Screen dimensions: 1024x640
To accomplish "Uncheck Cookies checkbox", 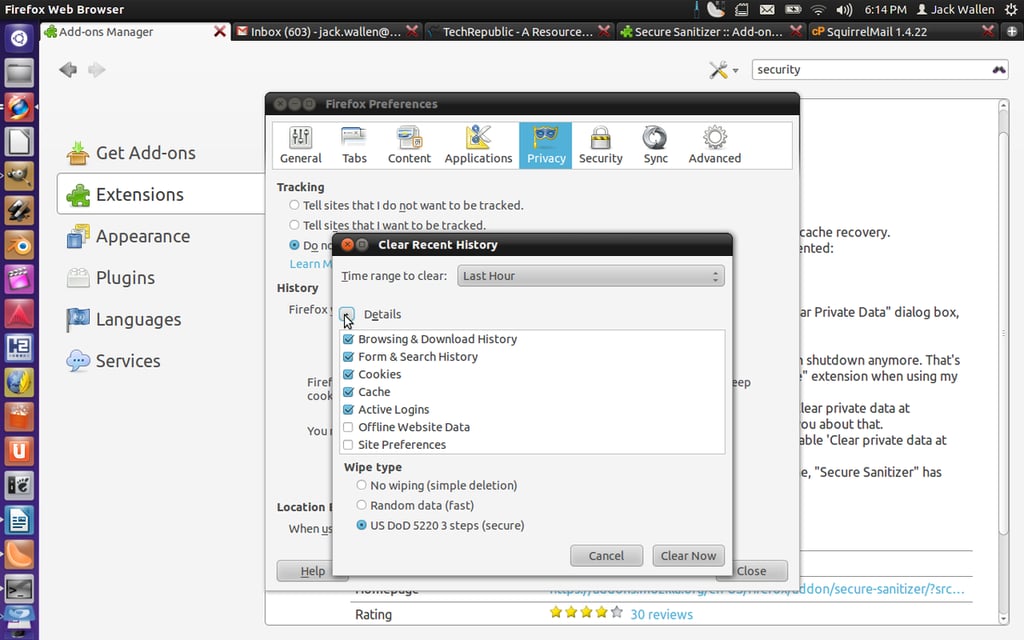I will (x=348, y=374).
